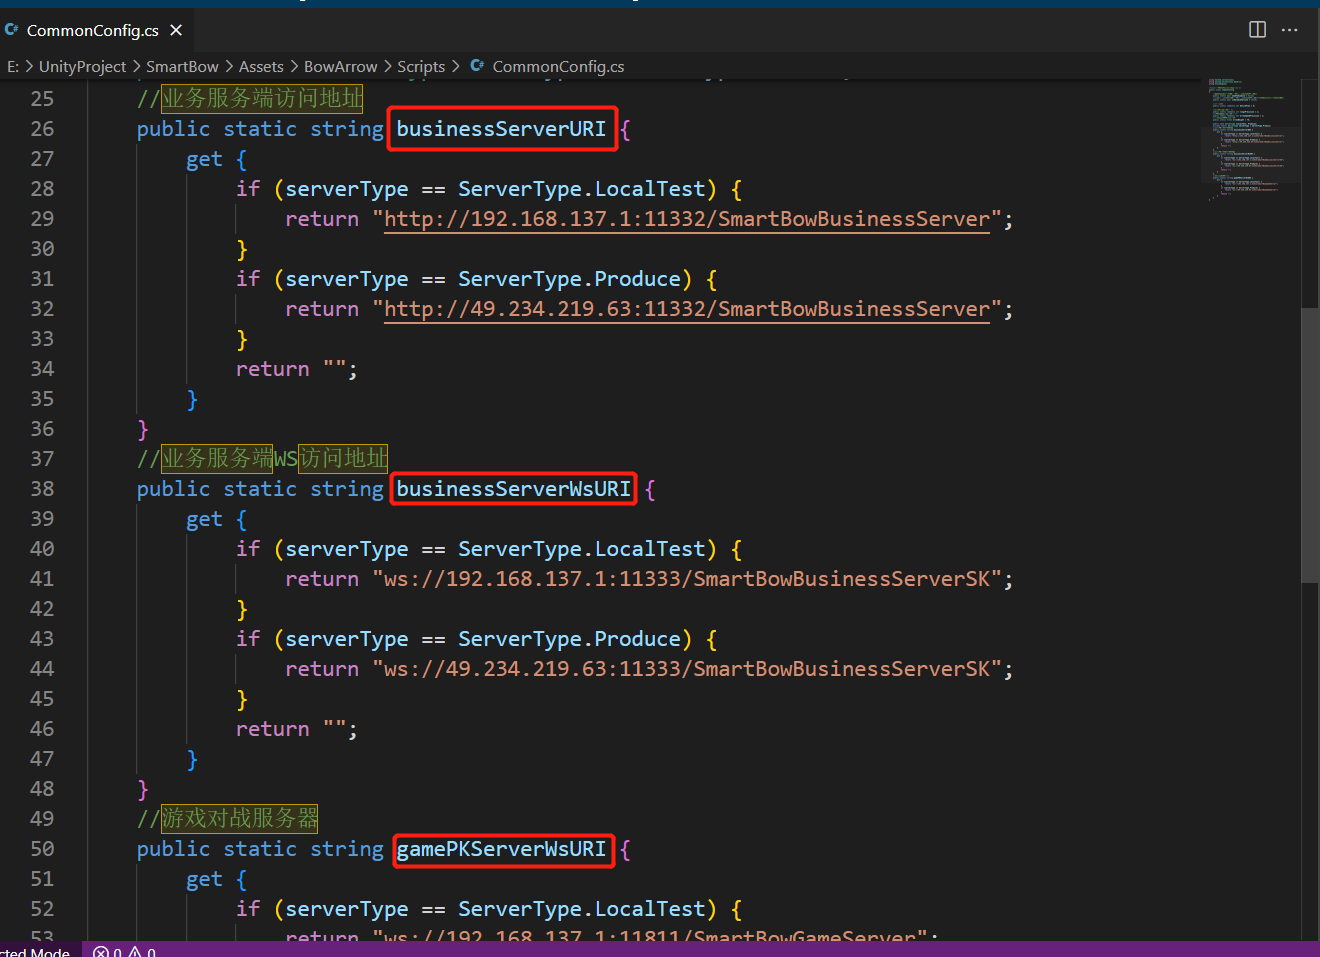Open the Assets breadcrumb segment
The height and width of the screenshot is (957, 1320).
[x=261, y=66]
